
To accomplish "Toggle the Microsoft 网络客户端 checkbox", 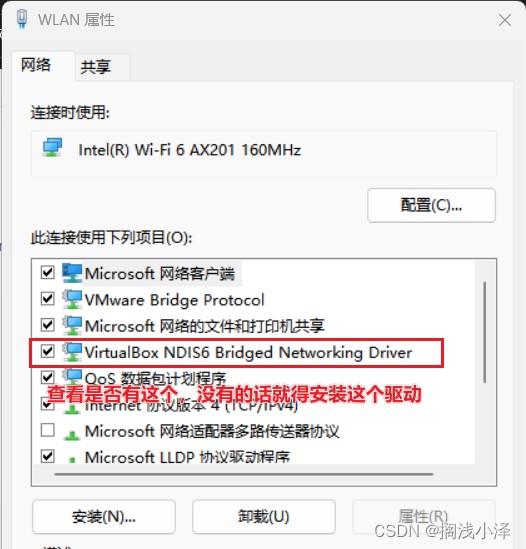I will tap(48, 272).
